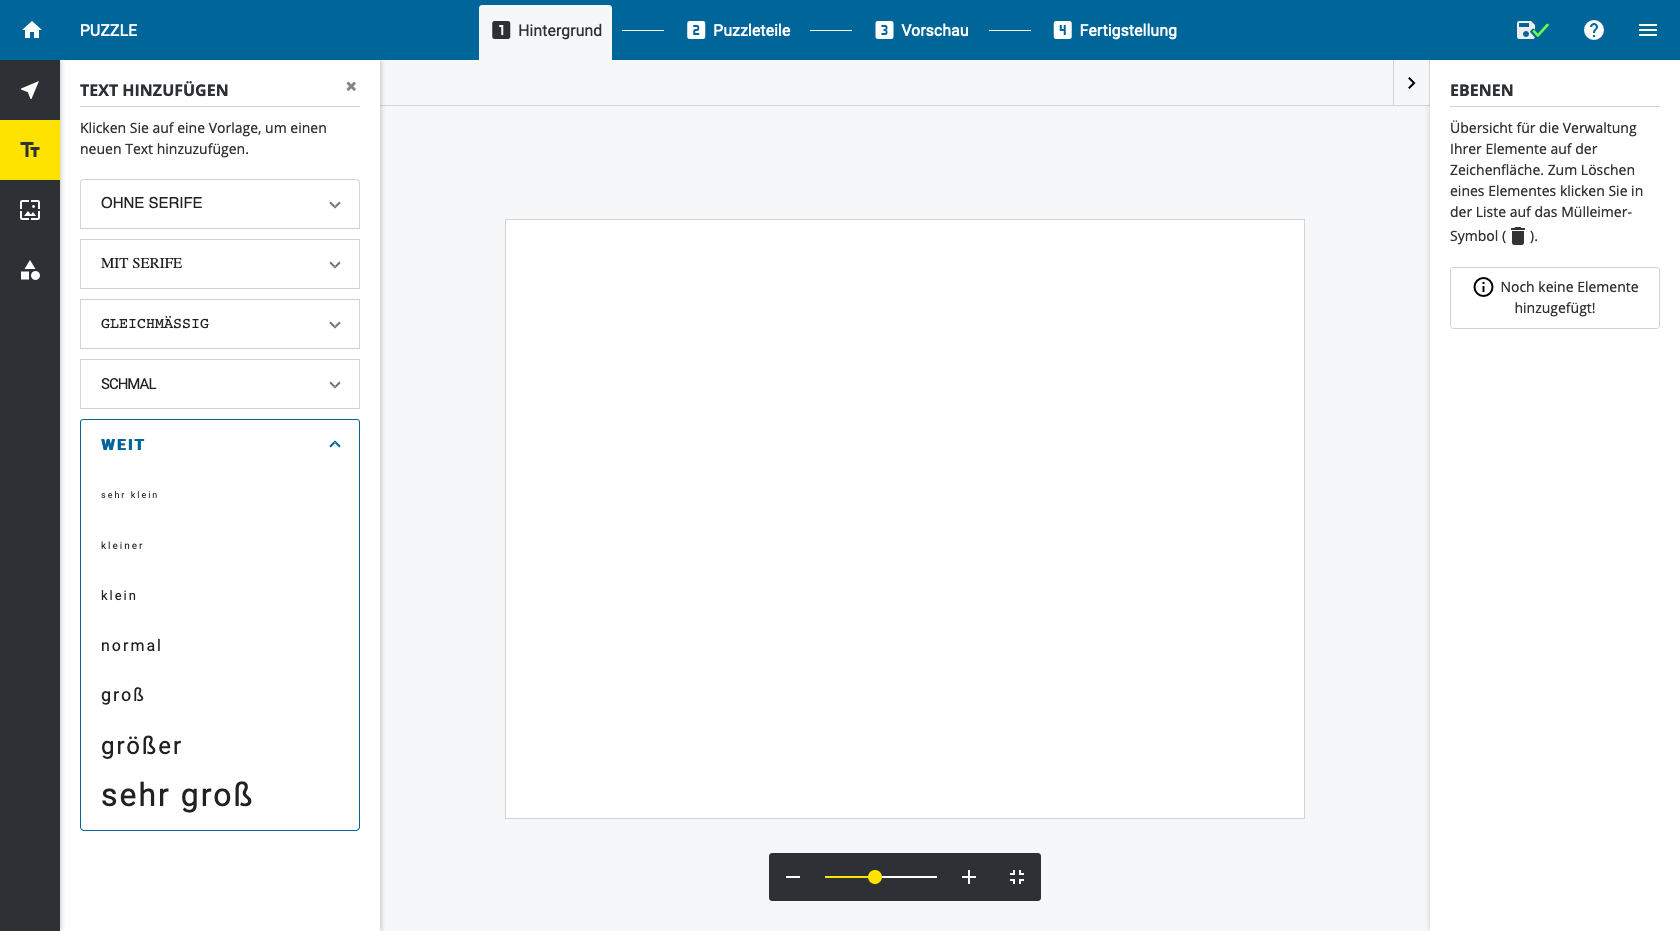Expand the OHNE SERIFE font group
The height and width of the screenshot is (931, 1680).
[220, 204]
